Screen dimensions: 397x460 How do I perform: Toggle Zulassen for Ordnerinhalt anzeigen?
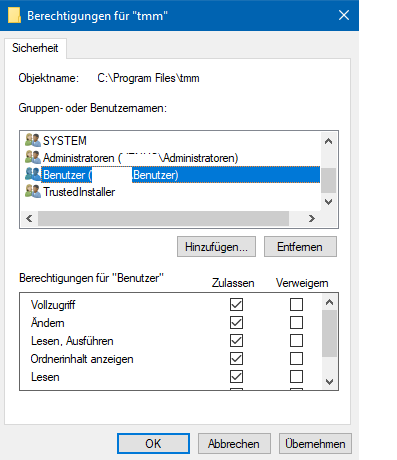(x=236, y=359)
